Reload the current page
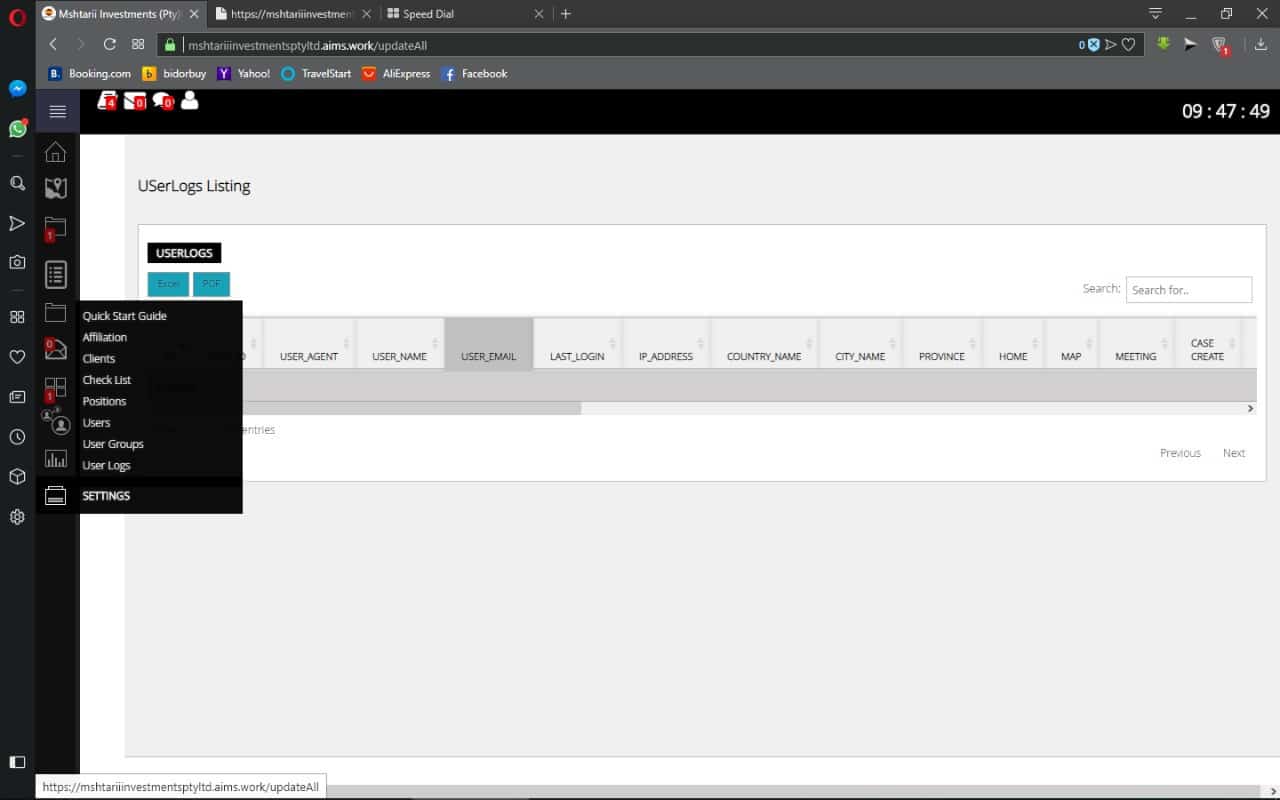Screen dimensions: 1280x800 110,45
